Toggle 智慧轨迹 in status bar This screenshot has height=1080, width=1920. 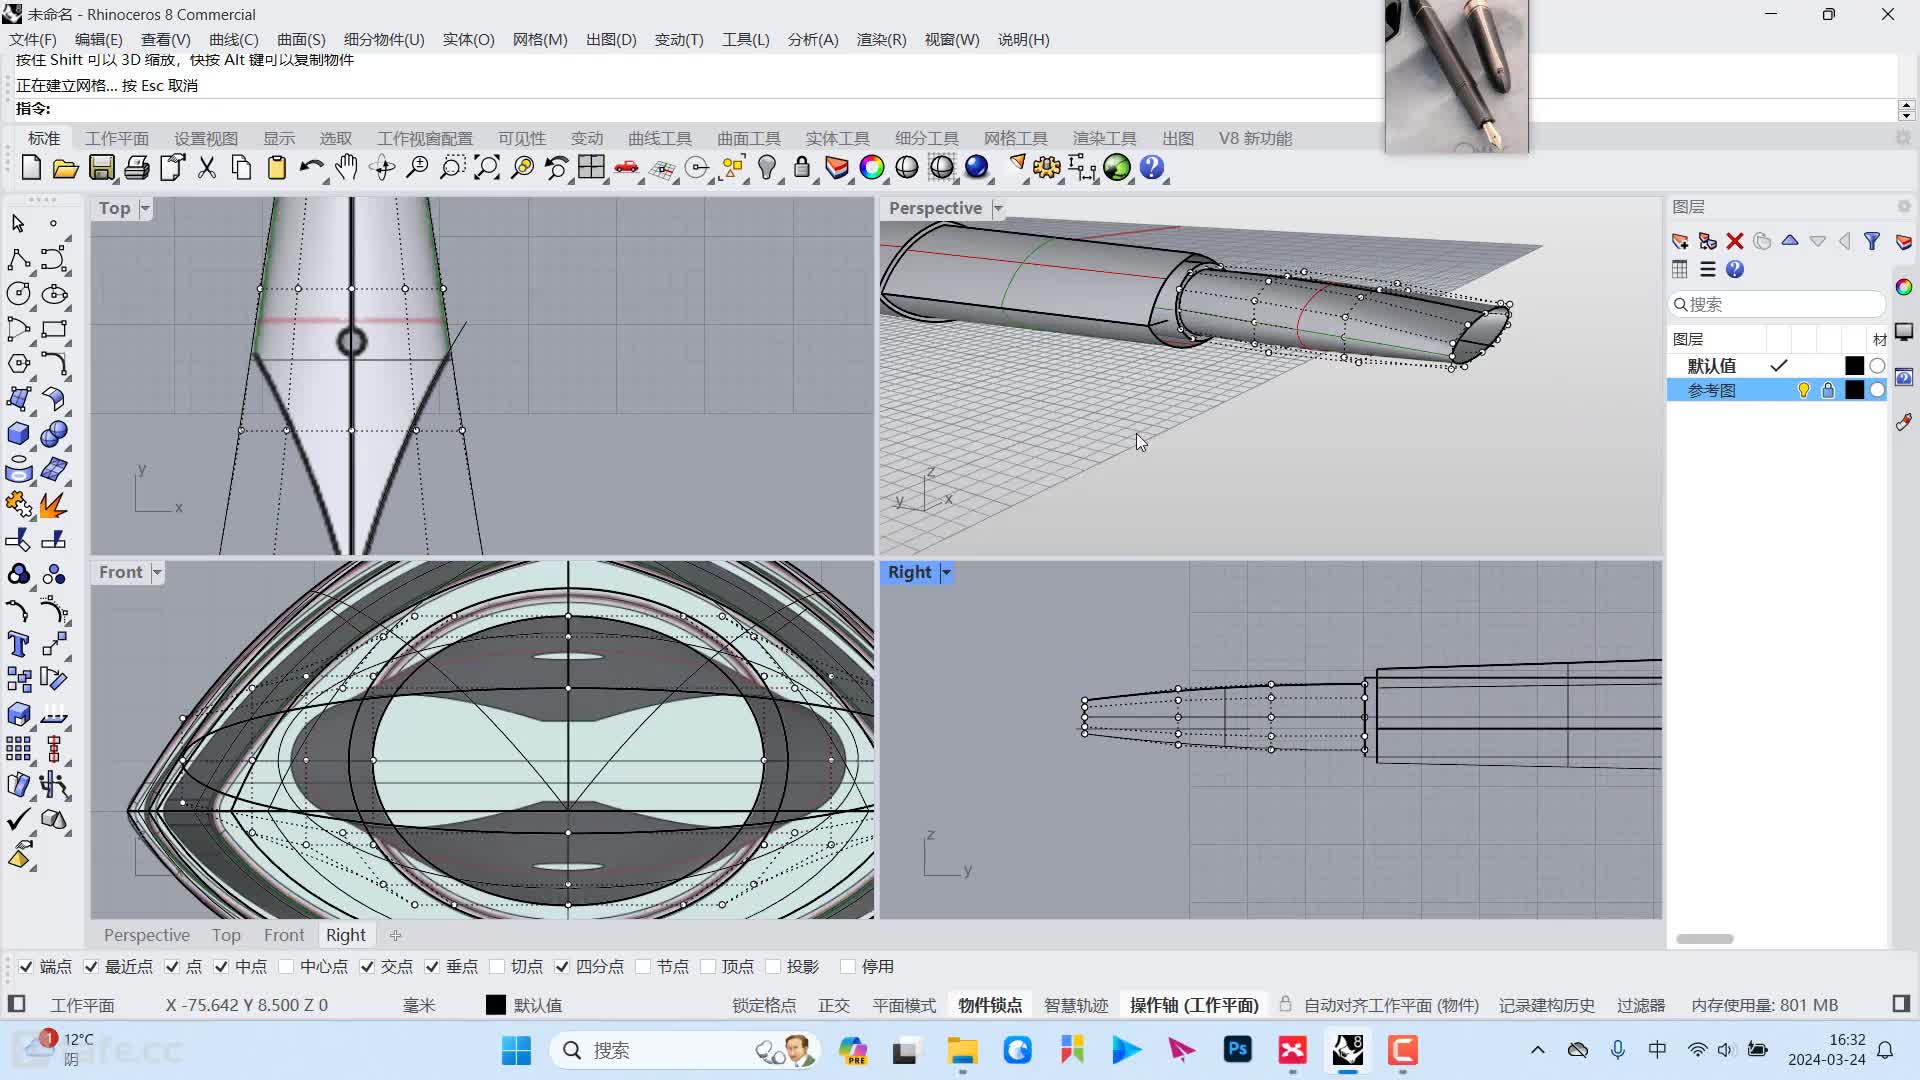[x=1076, y=1005]
